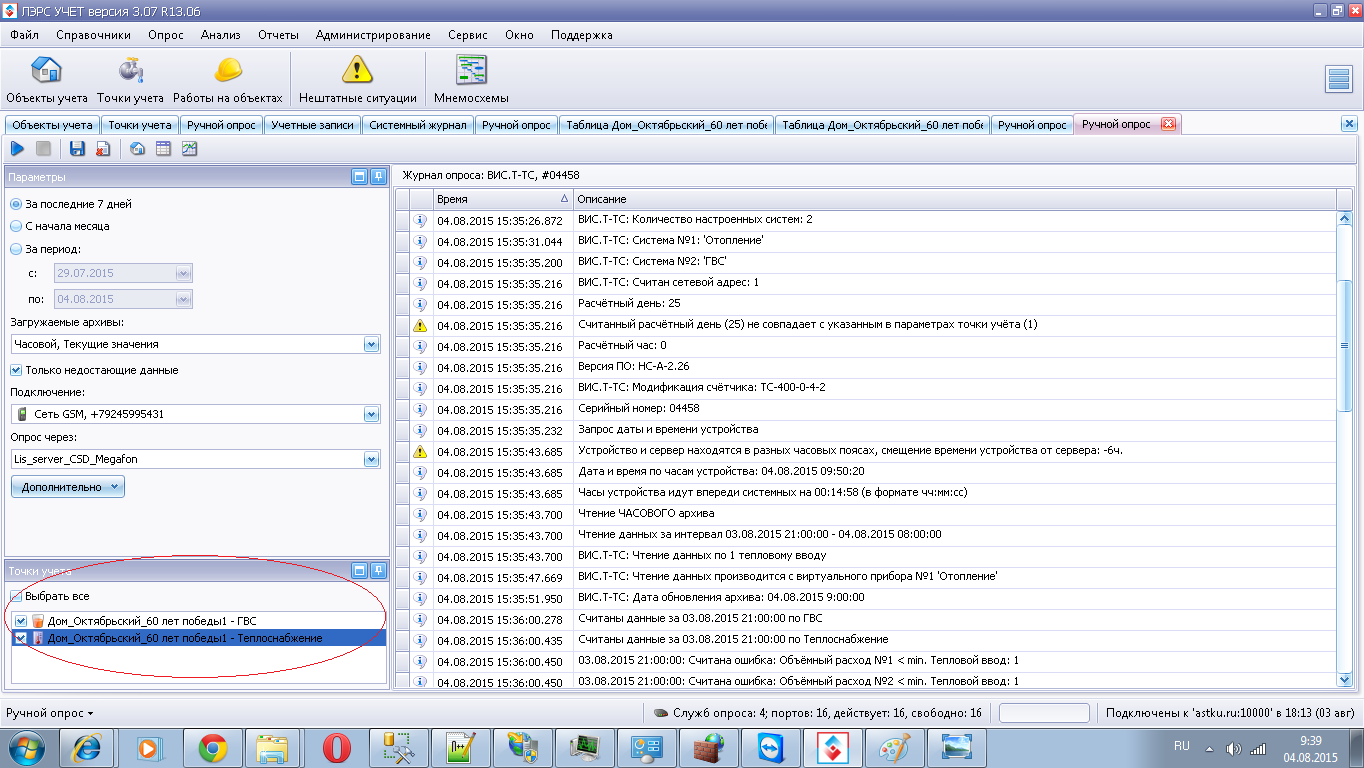The height and width of the screenshot is (768, 1364).
Task: Click the house icon in the poll toolbar
Action: [138, 149]
